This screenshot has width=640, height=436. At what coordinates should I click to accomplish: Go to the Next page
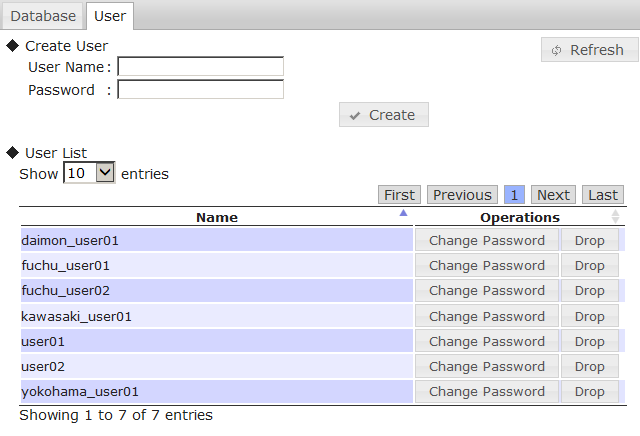pos(553,195)
